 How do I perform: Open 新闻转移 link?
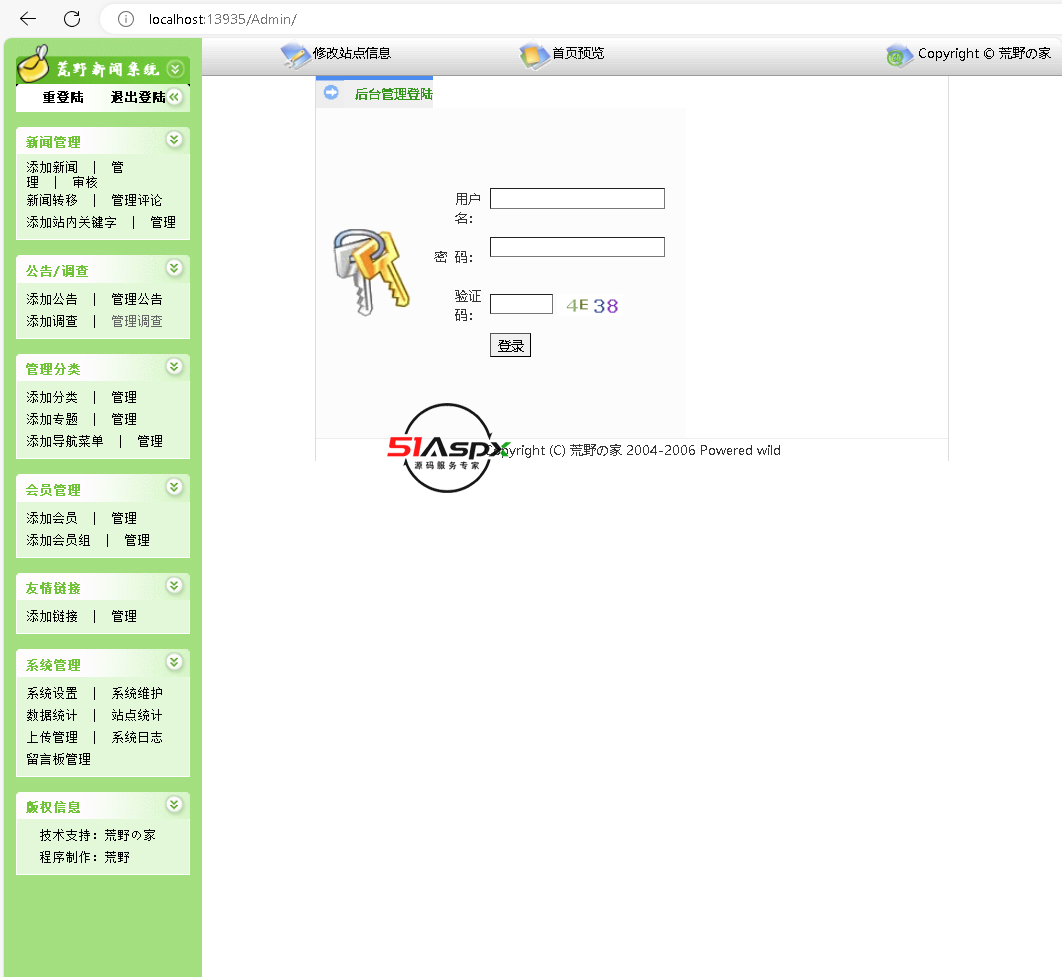[52, 200]
